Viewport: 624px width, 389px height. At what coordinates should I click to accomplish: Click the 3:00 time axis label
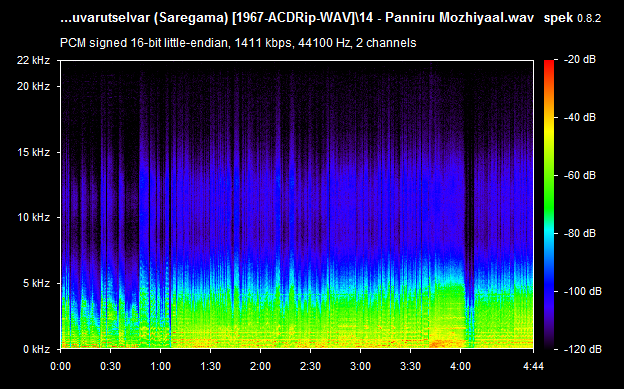pyautogui.click(x=361, y=366)
